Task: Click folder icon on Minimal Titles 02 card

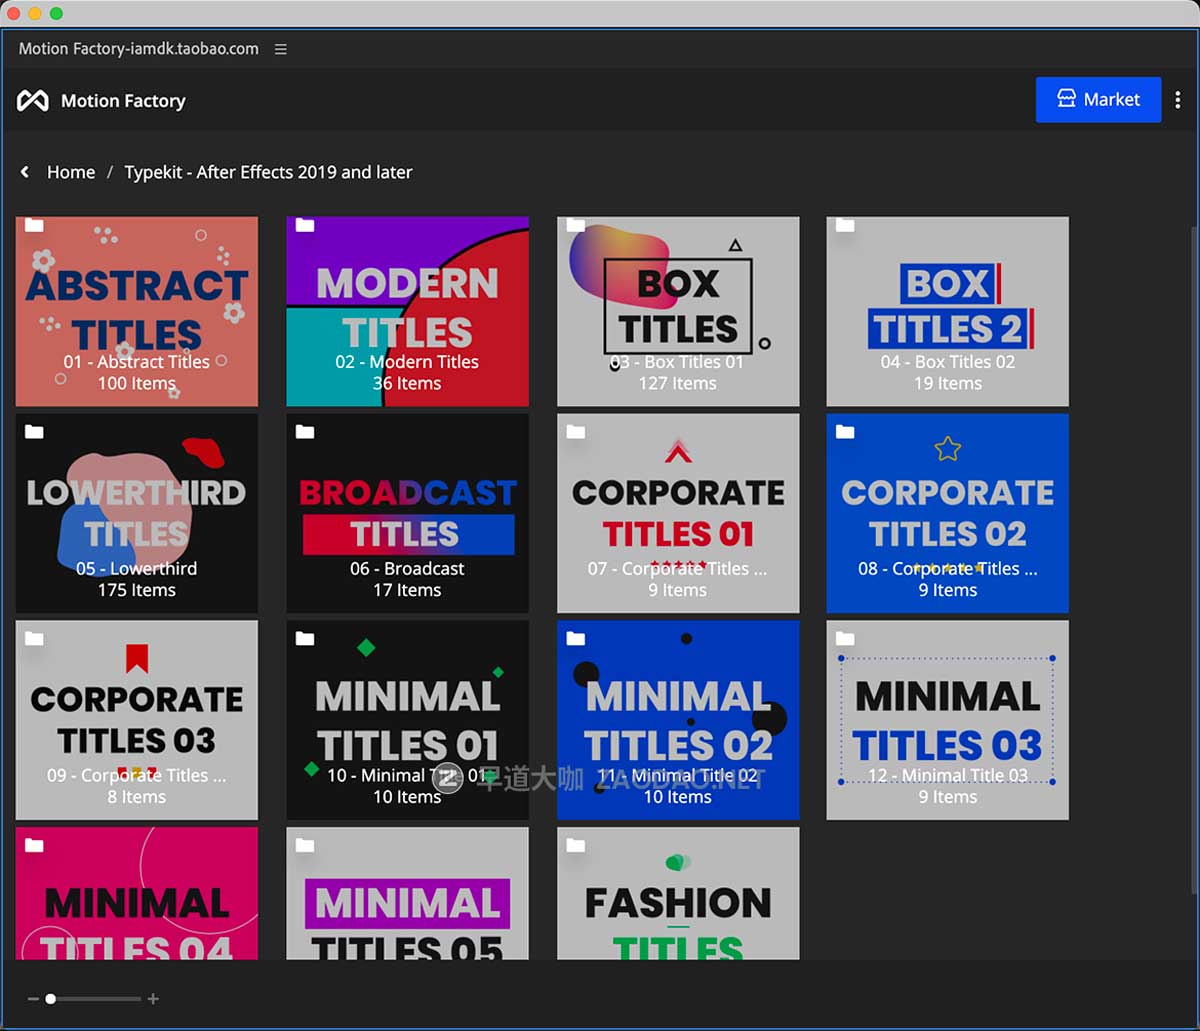Action: click(575, 639)
